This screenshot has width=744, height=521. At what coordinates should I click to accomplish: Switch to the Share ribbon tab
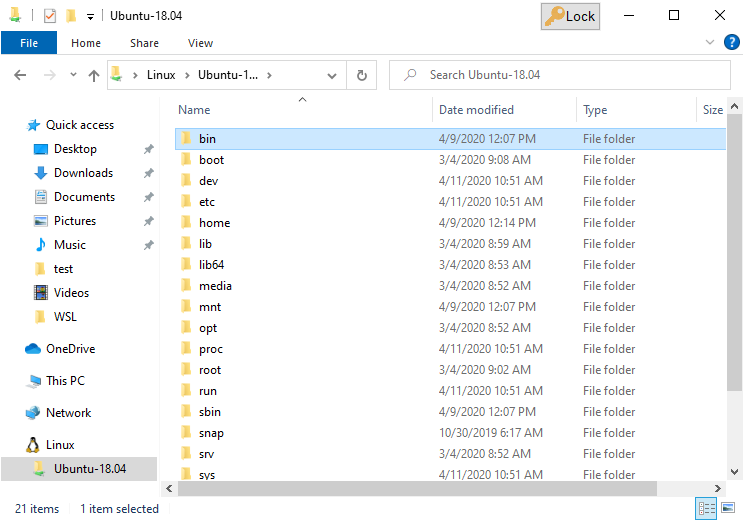[x=144, y=43]
